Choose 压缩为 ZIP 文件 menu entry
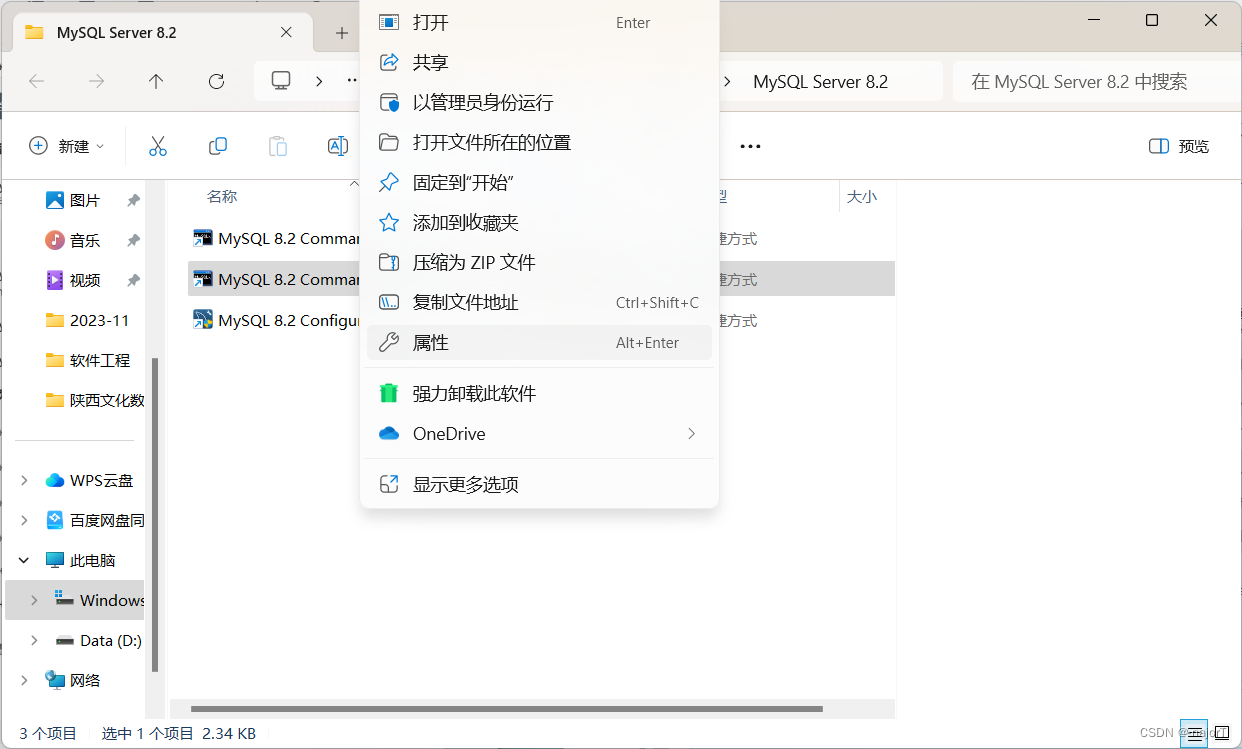The width and height of the screenshot is (1242, 749). click(539, 262)
